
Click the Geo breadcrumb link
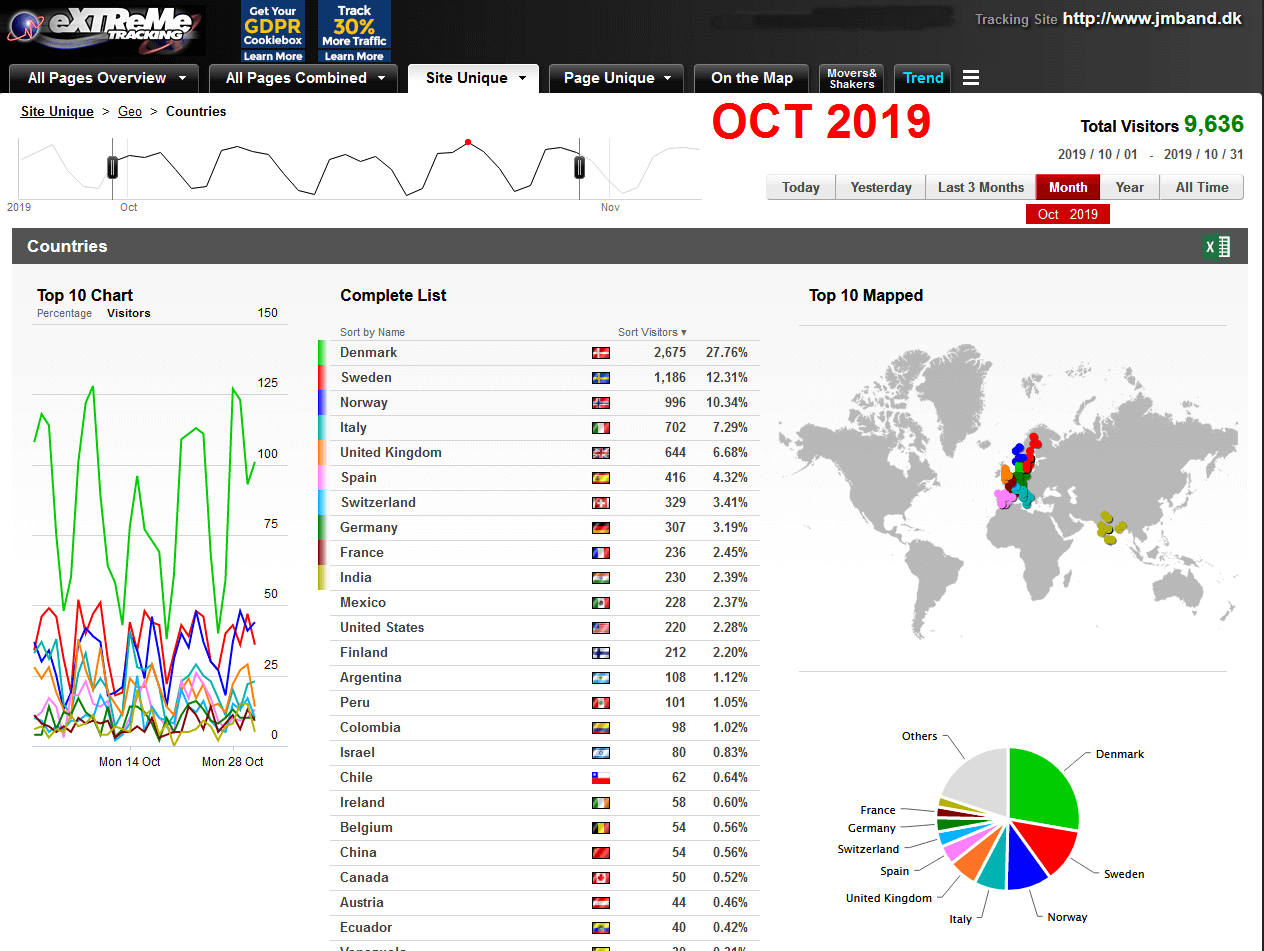tap(130, 111)
